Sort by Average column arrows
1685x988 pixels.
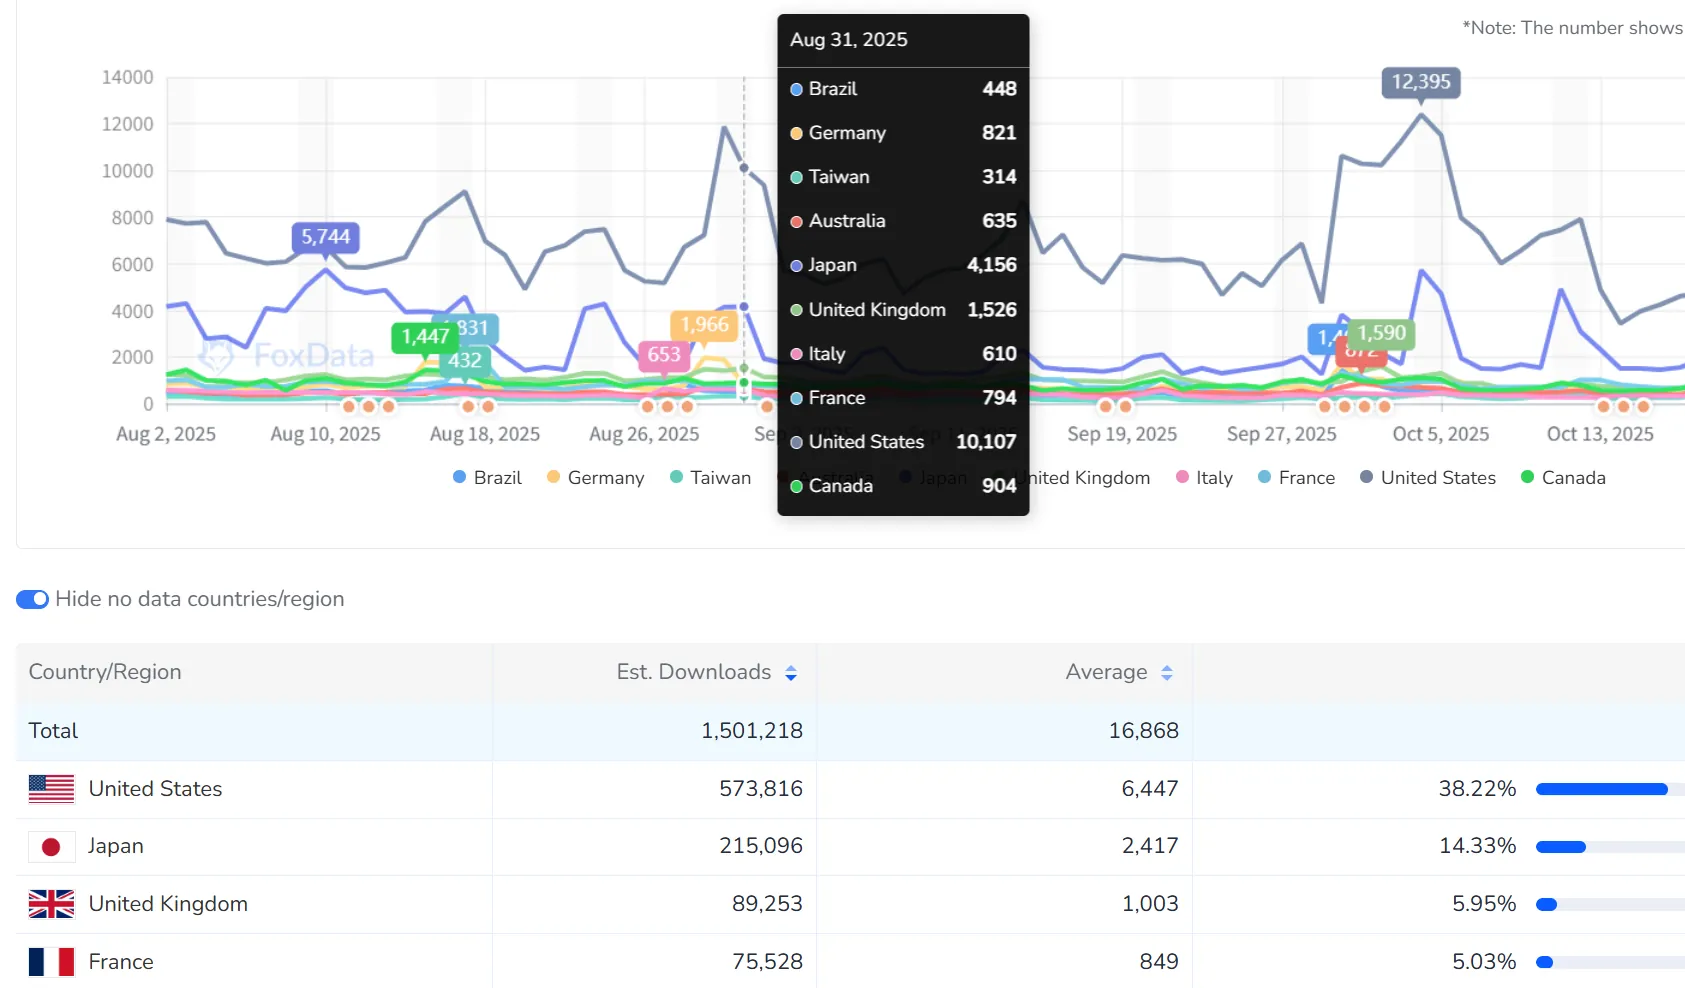1166,673
